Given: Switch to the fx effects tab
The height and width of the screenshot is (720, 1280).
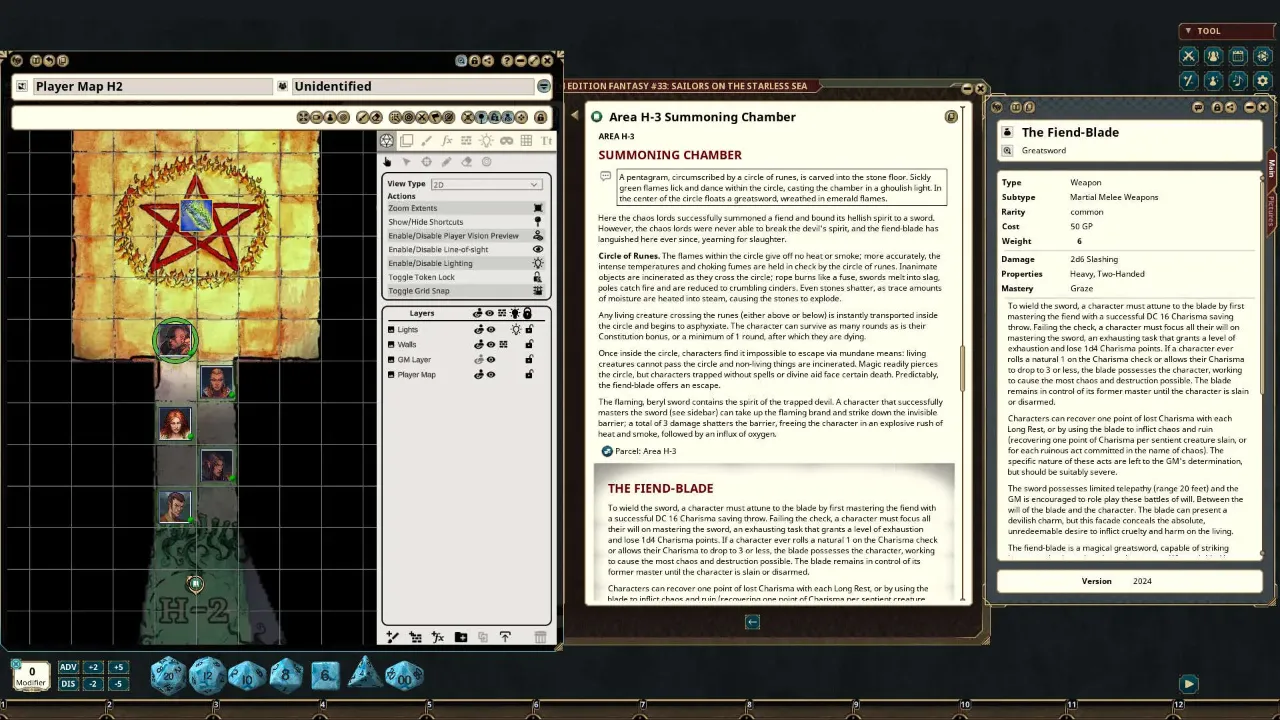Looking at the screenshot, I should click(447, 141).
